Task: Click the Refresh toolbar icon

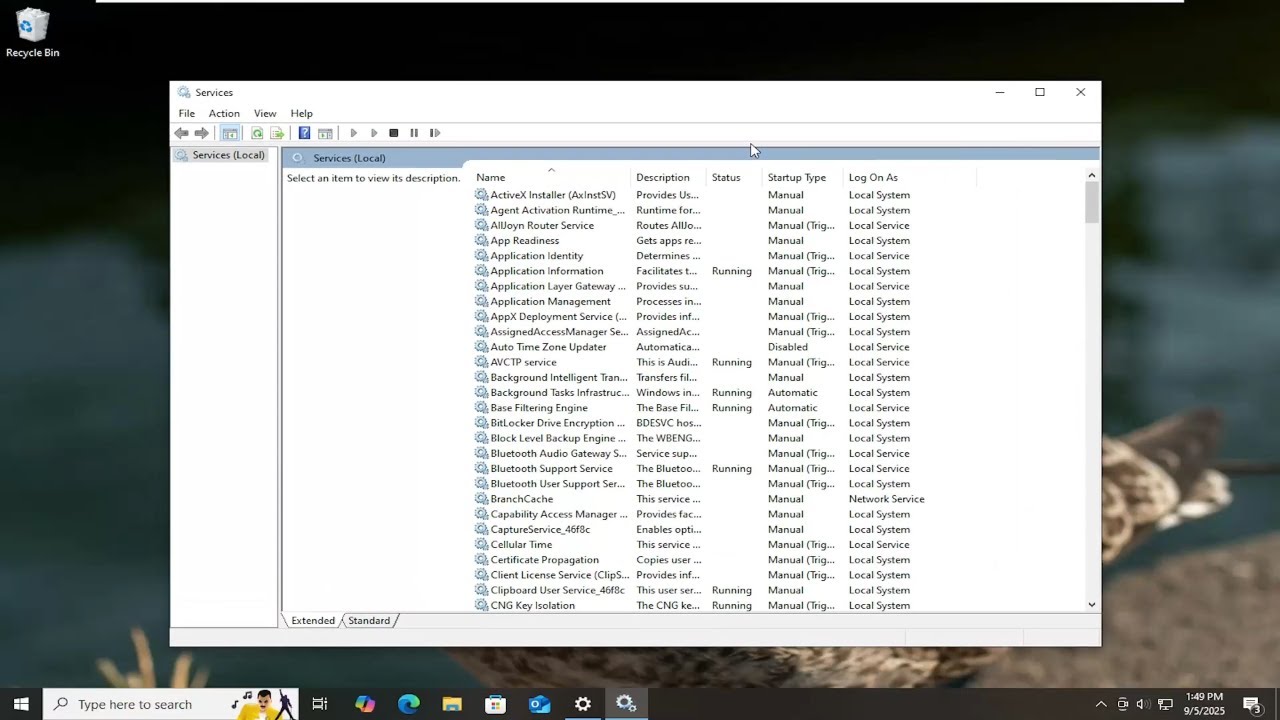Action: click(x=257, y=133)
